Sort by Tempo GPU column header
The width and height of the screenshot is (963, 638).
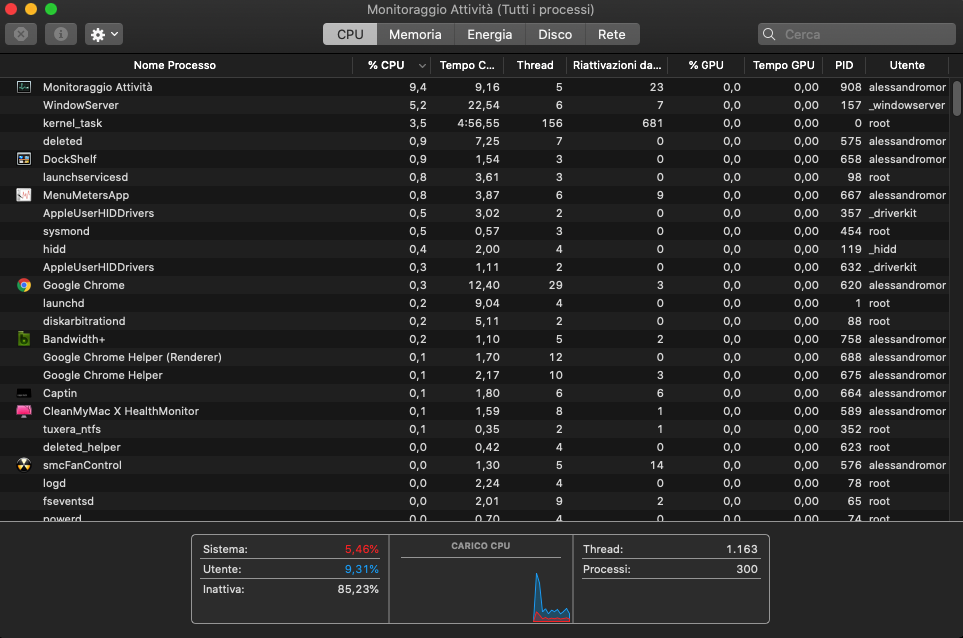point(784,65)
